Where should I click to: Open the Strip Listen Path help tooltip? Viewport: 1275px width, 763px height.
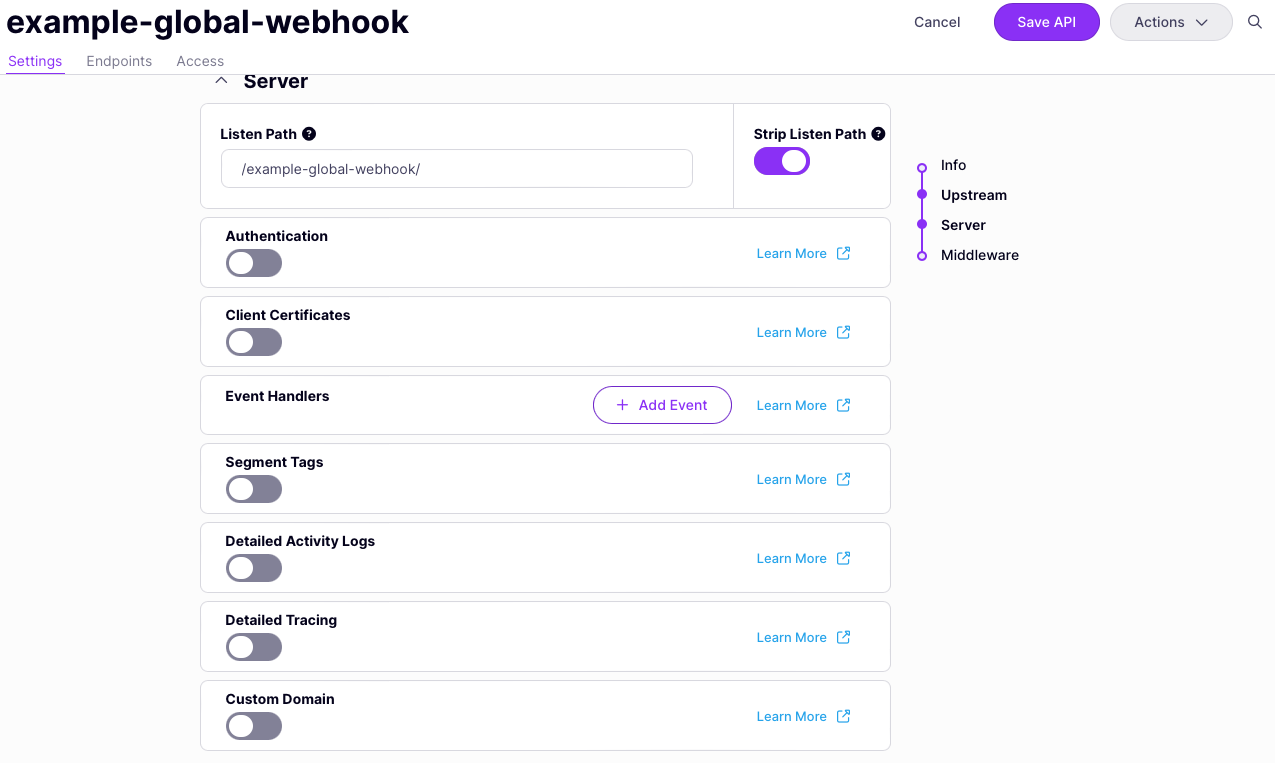(x=878, y=133)
